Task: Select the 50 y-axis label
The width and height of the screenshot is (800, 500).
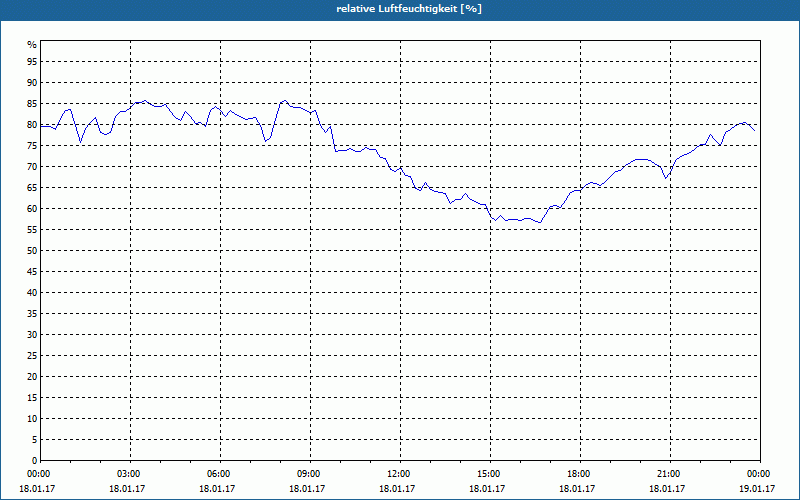Action: [32, 251]
